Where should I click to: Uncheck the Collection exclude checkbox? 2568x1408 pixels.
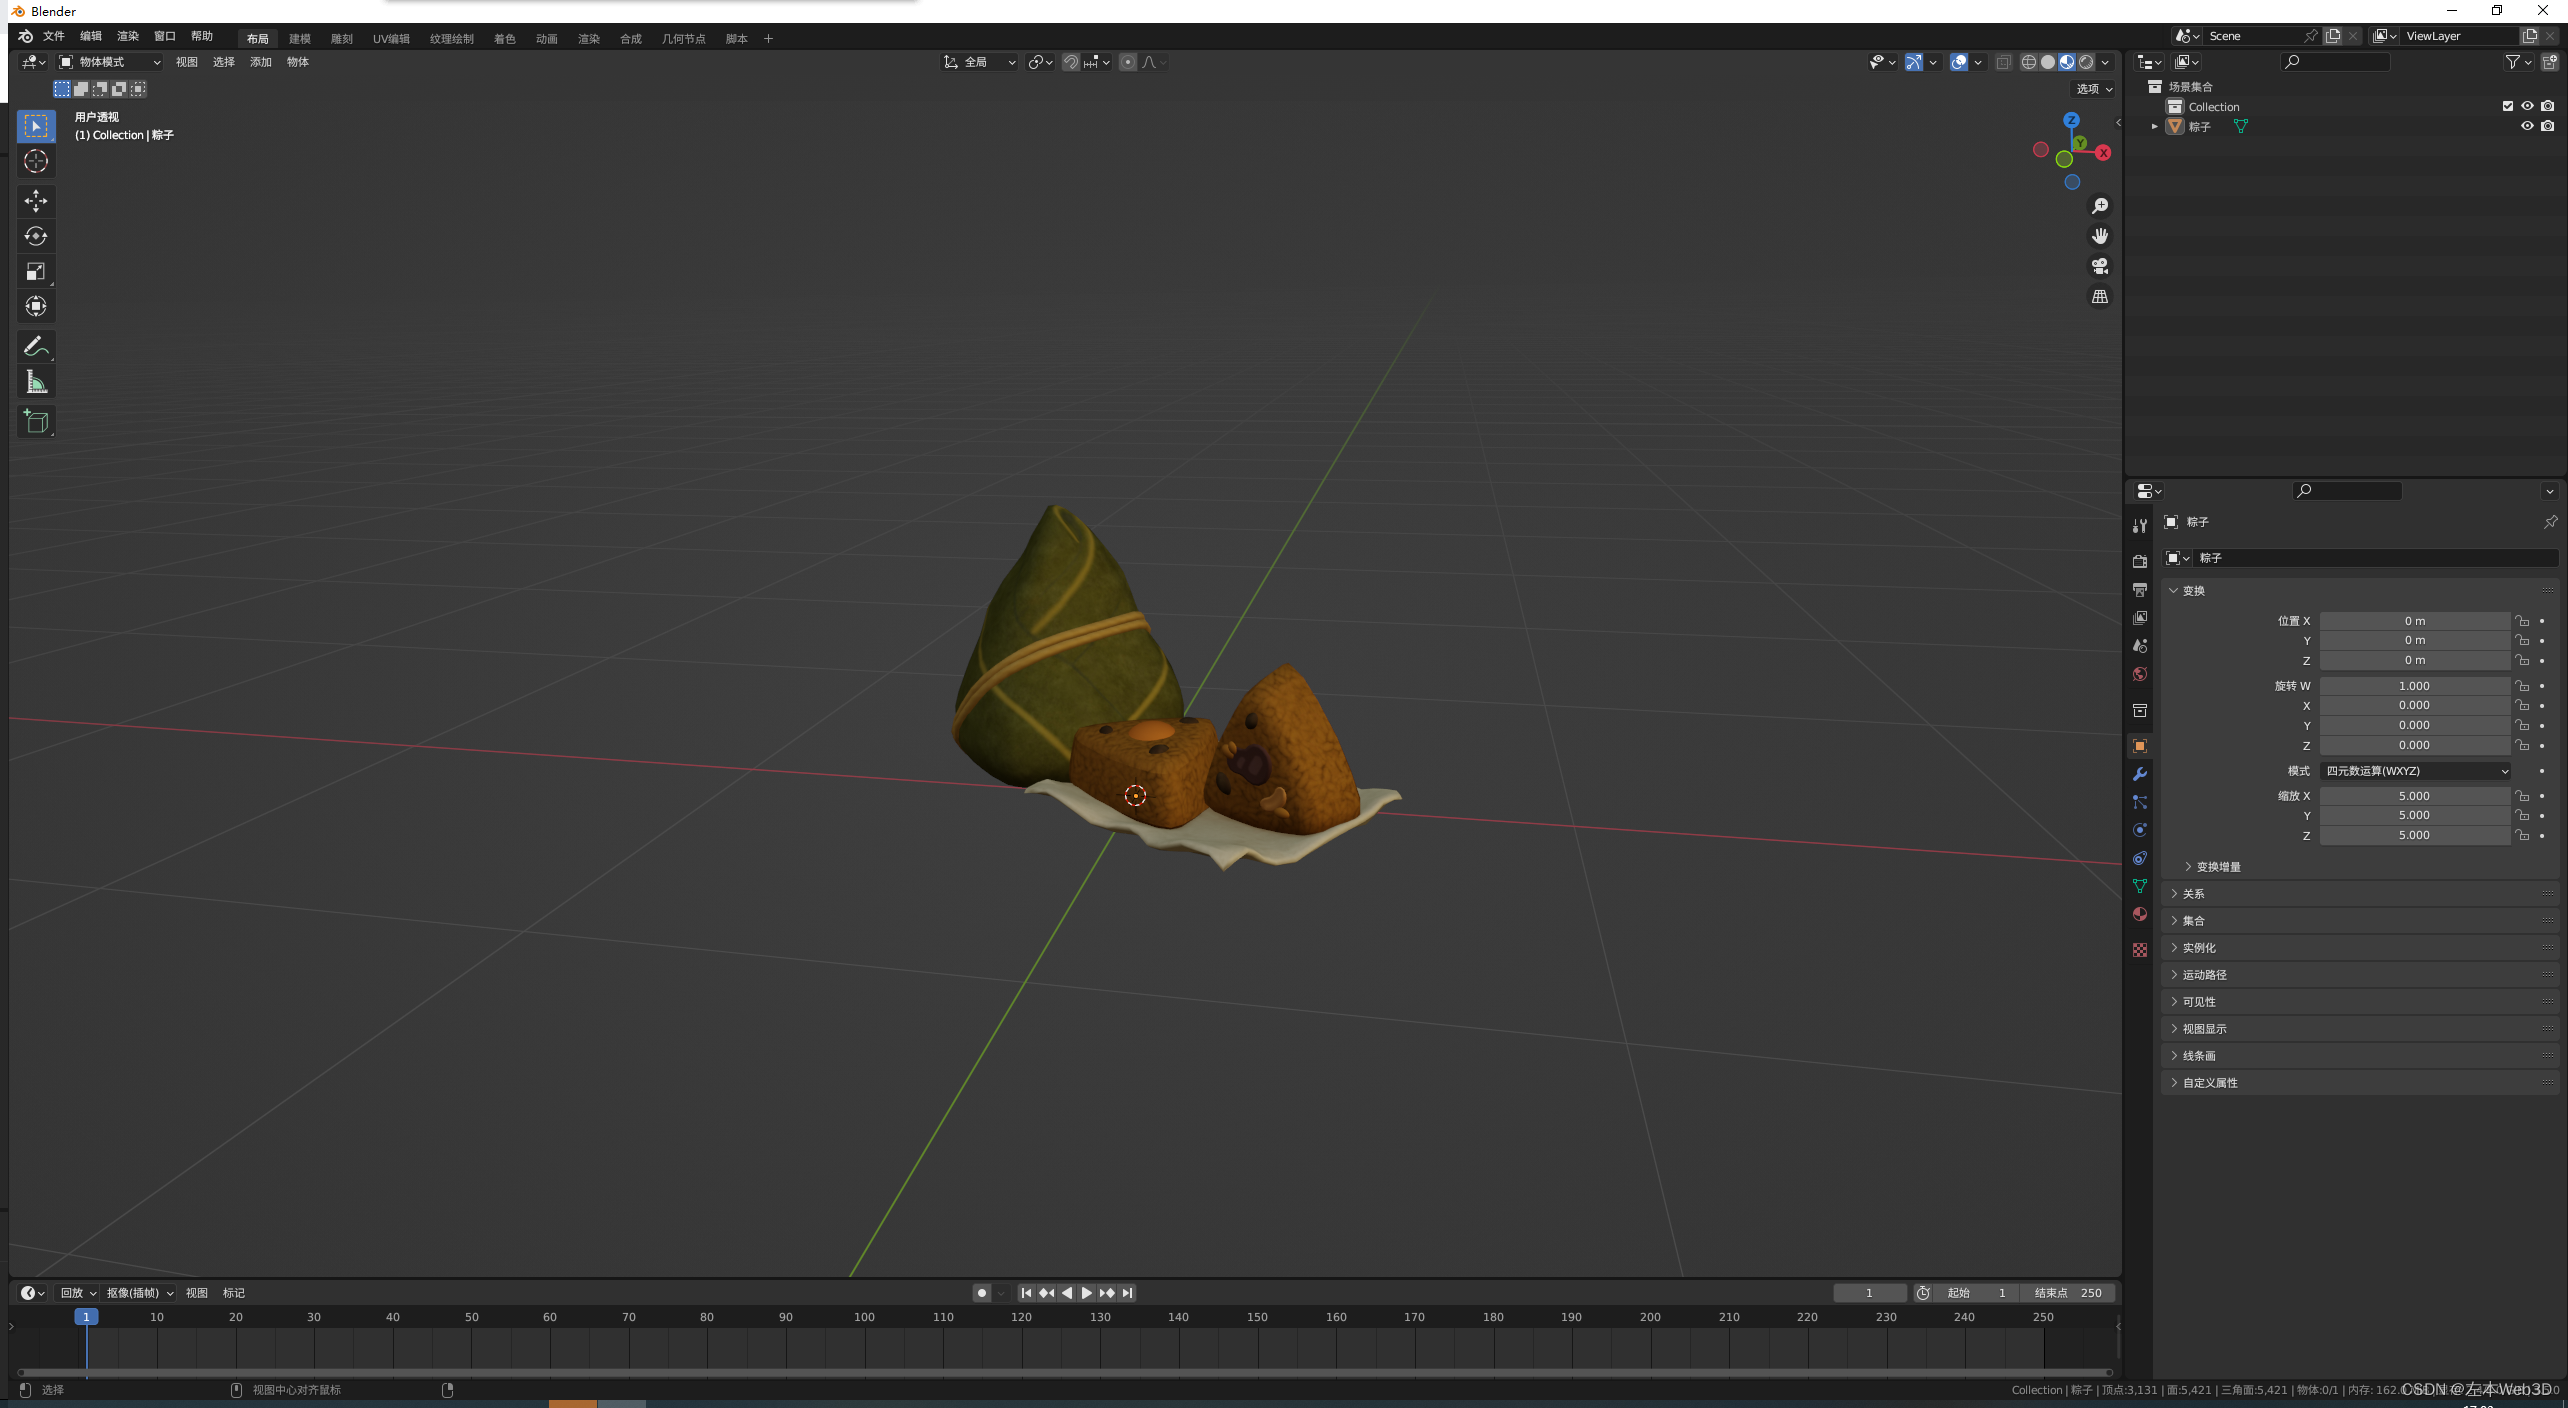point(2508,106)
